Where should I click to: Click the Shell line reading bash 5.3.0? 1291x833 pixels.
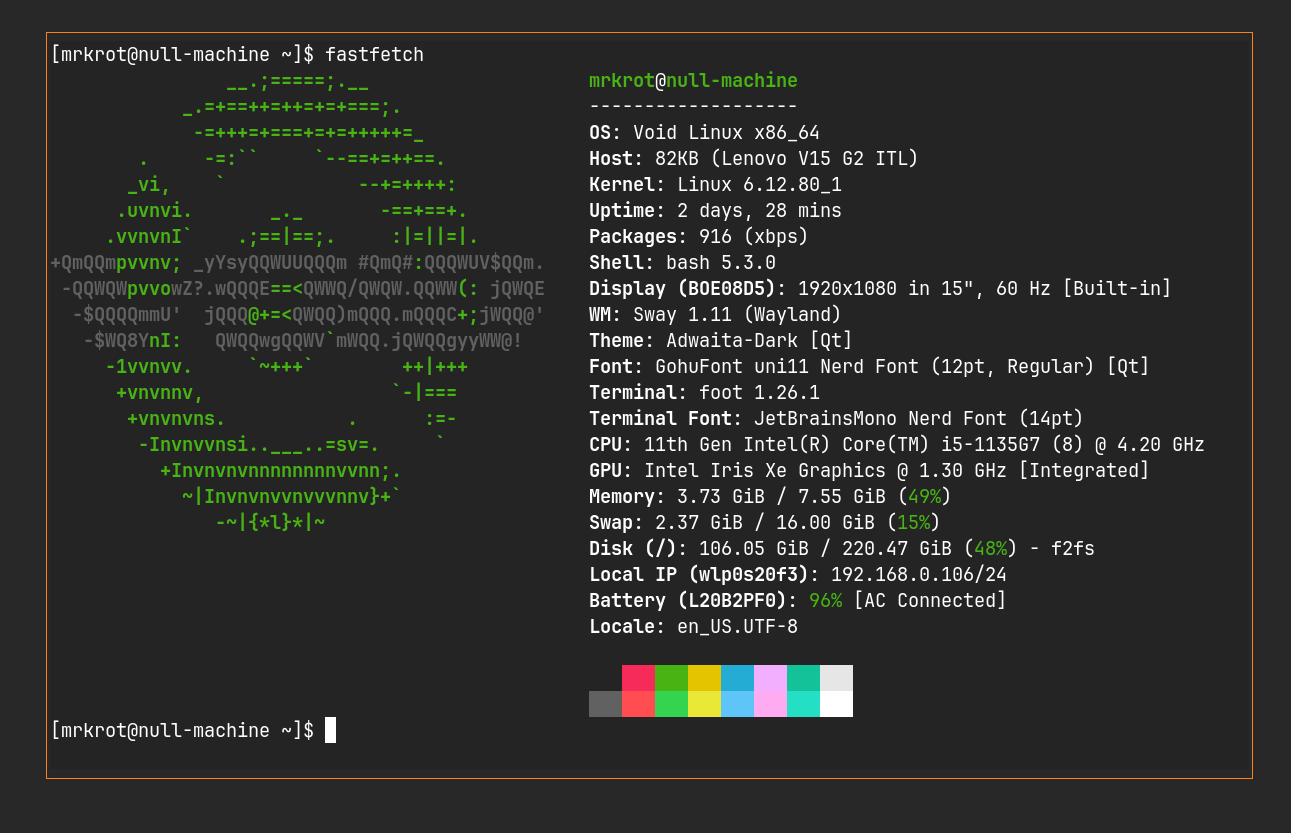[x=682, y=263]
